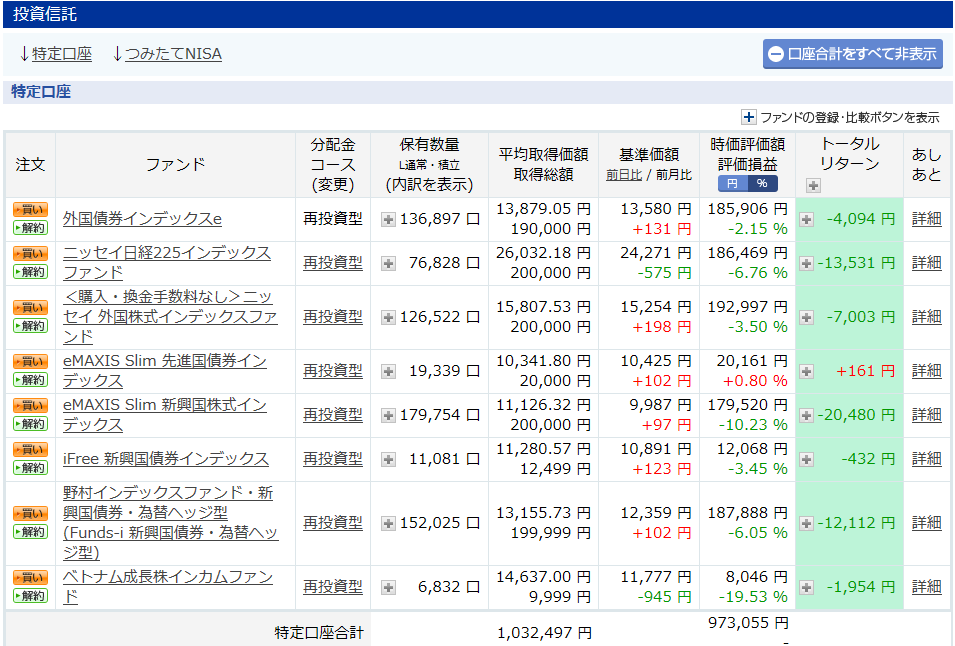
Task: Expand holdings breakdown for 19,339口
Action: pyautogui.click(x=388, y=371)
